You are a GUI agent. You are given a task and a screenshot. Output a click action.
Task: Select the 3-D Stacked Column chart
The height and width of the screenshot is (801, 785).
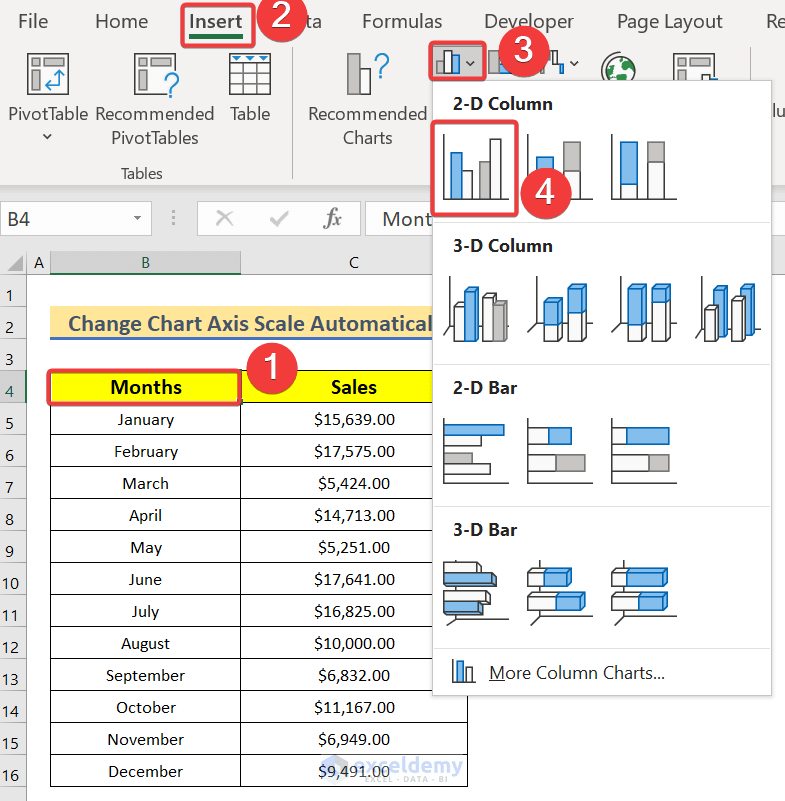(560, 310)
